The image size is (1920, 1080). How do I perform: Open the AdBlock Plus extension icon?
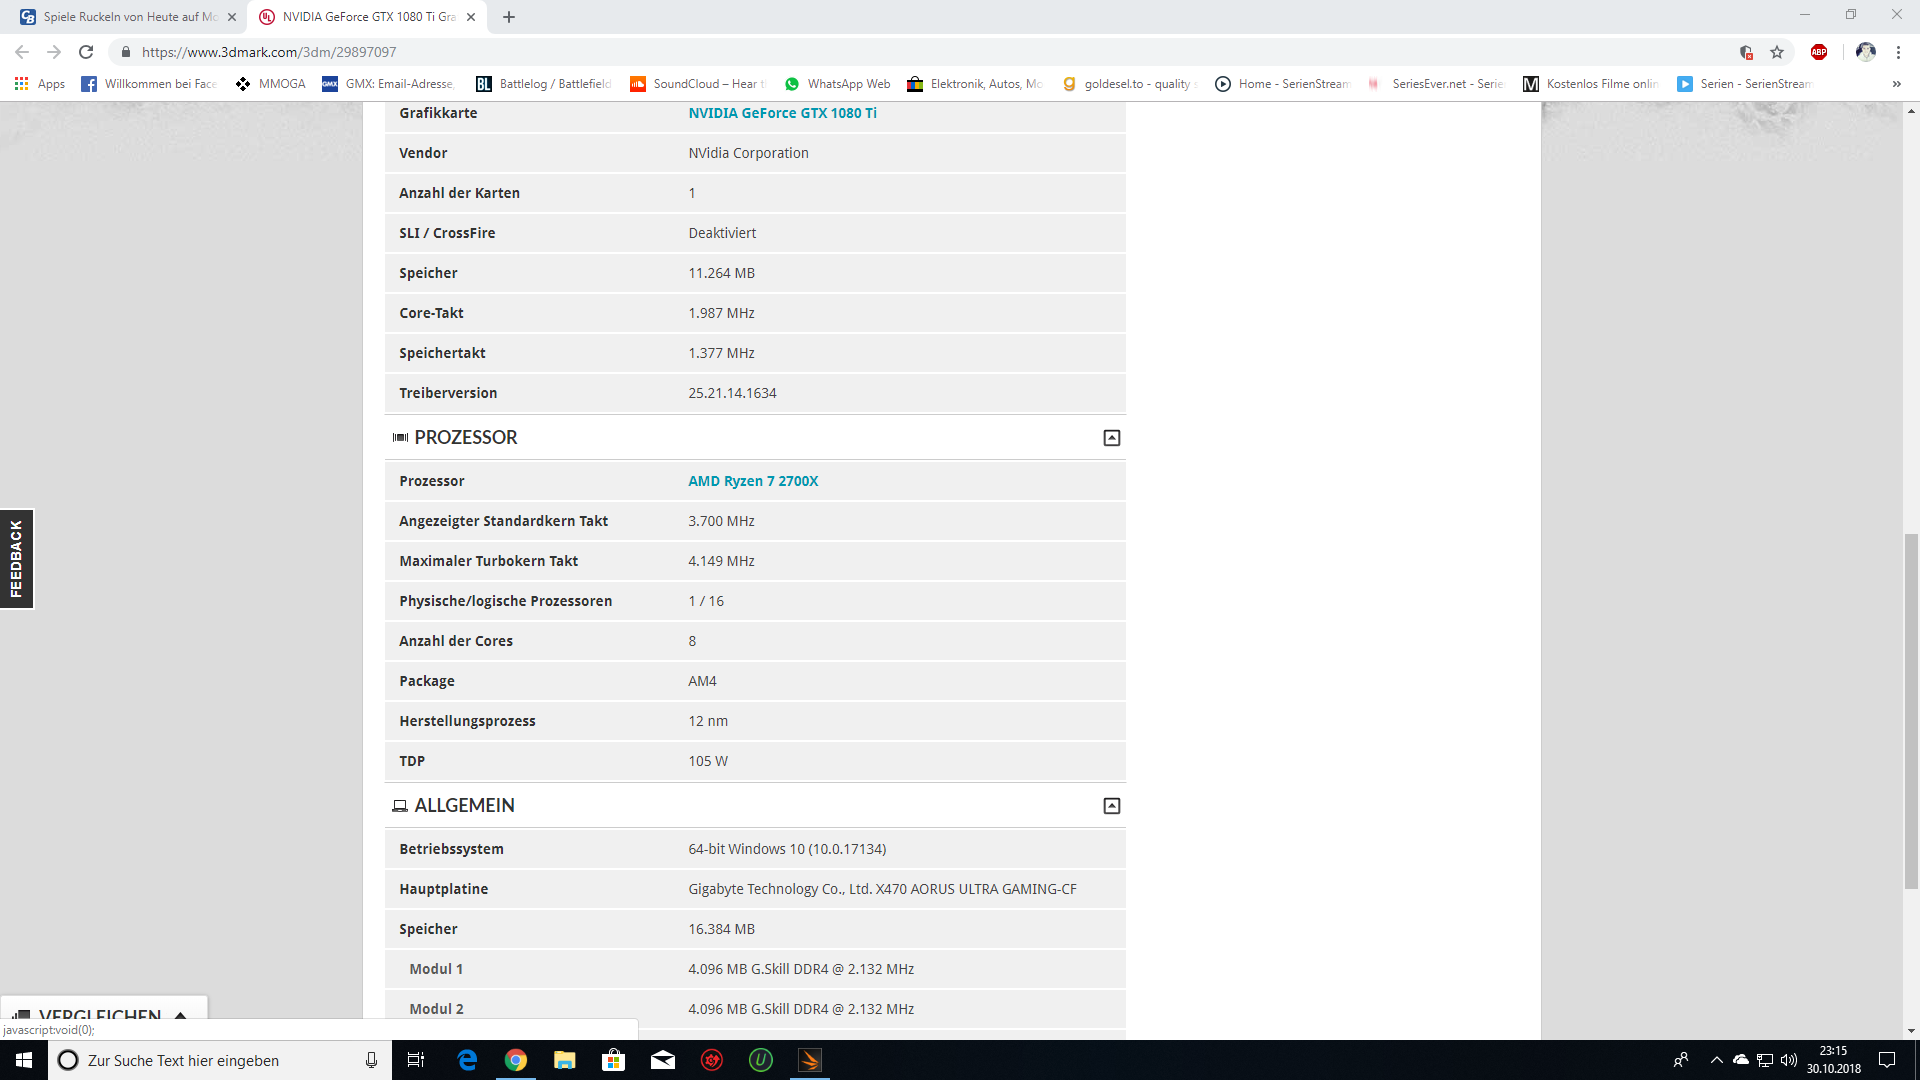coord(1819,52)
